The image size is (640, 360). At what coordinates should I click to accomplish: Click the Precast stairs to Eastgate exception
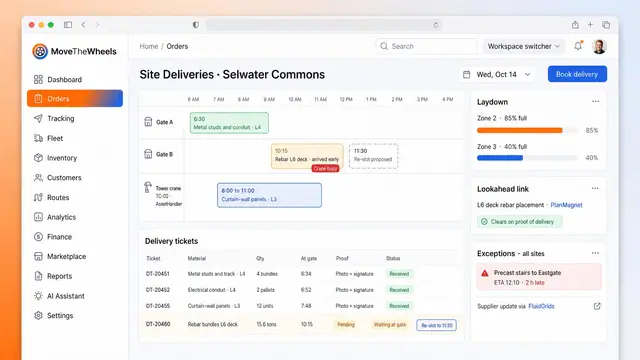point(539,277)
